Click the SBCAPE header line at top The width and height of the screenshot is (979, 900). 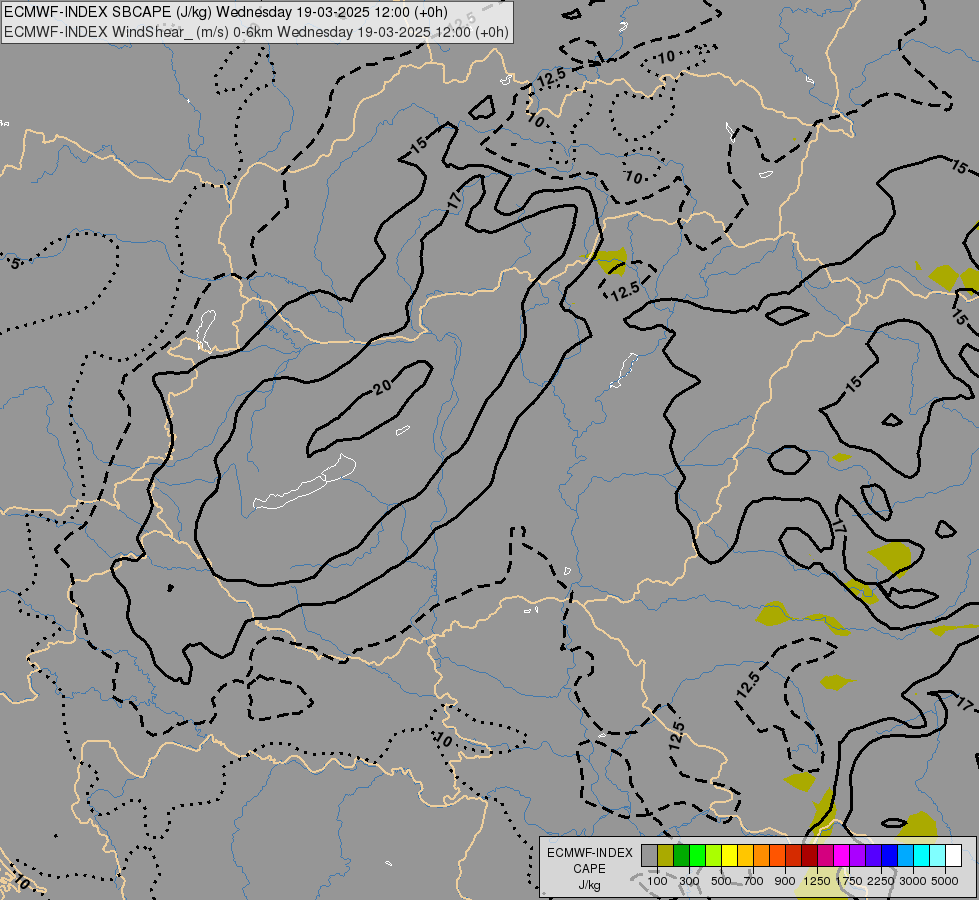click(x=226, y=12)
